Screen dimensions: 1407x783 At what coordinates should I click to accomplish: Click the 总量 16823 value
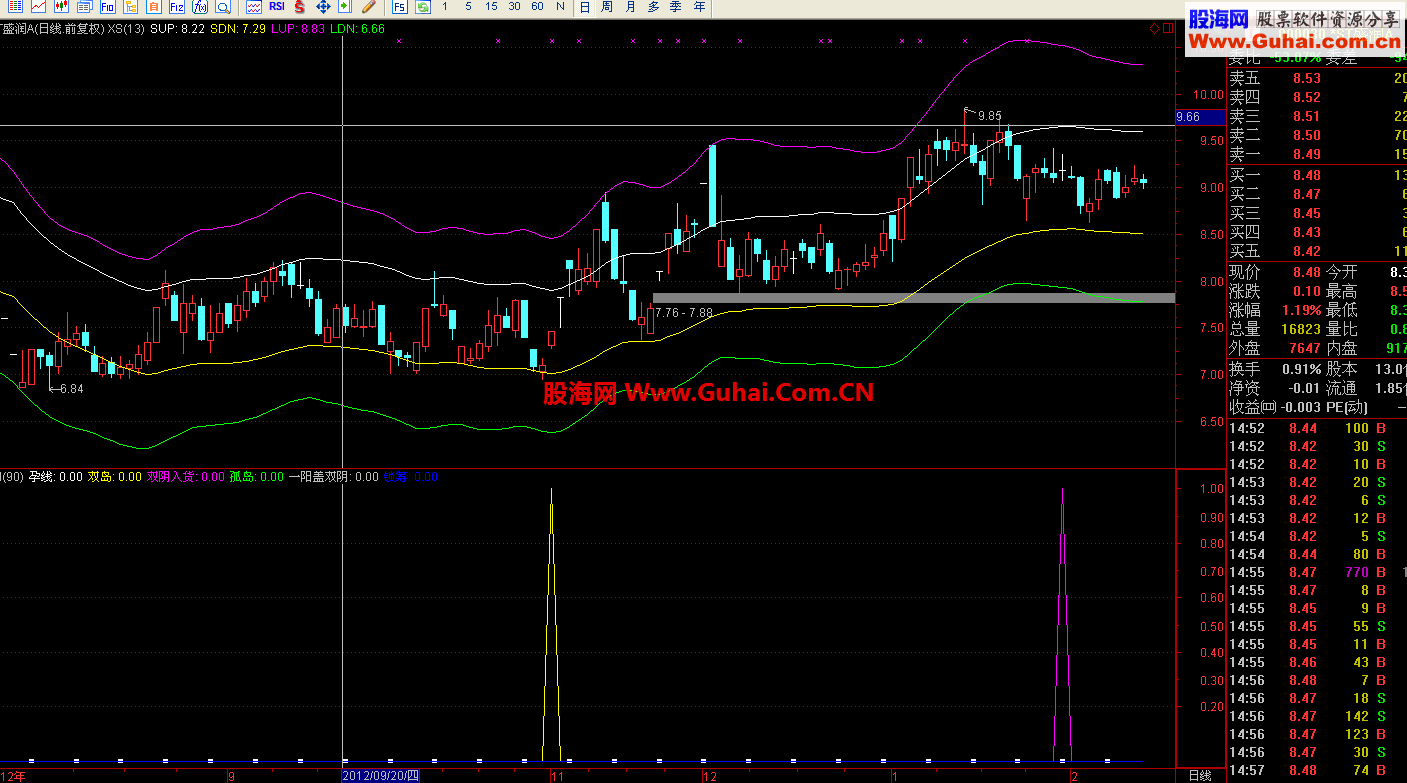1301,329
